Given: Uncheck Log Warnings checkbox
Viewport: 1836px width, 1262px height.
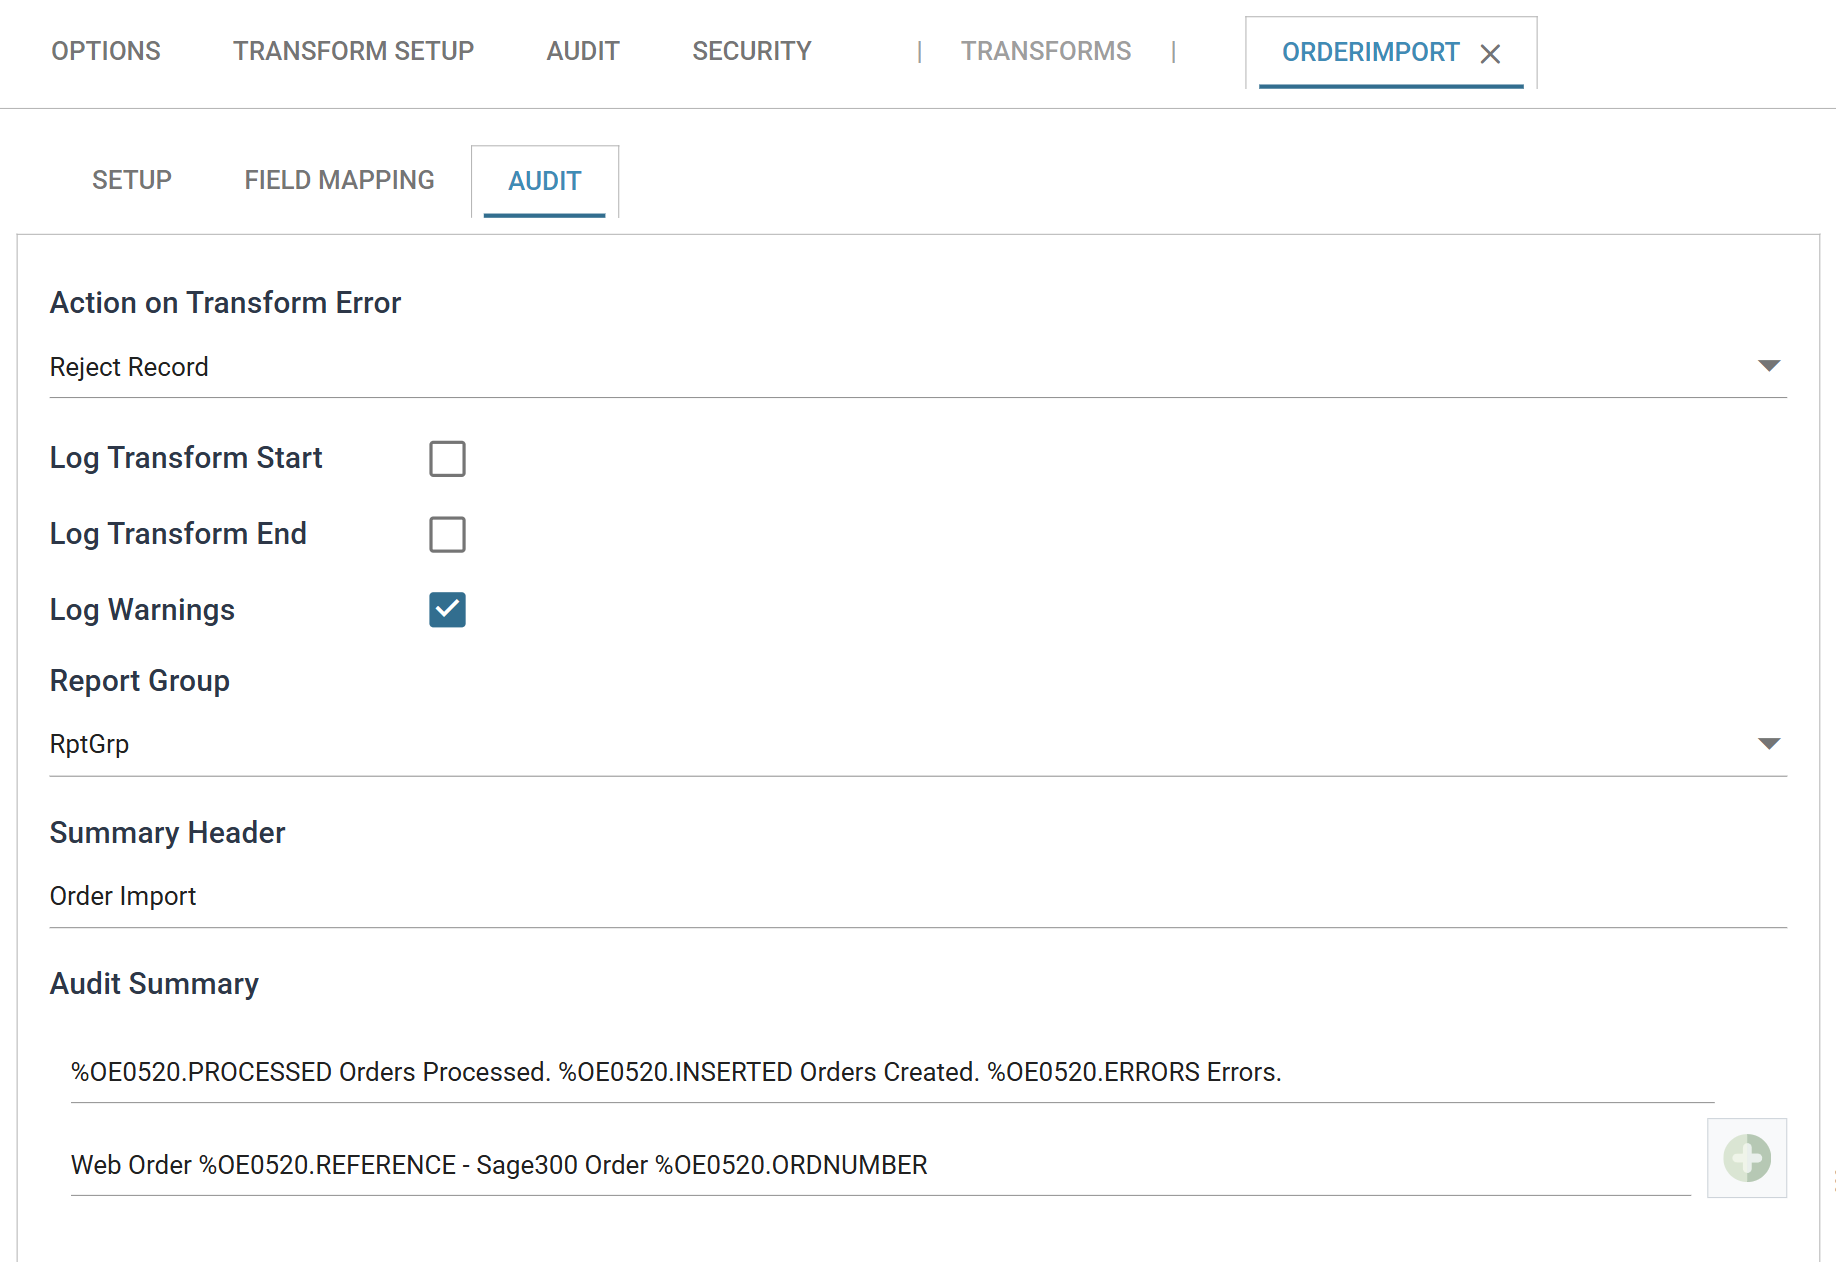Looking at the screenshot, I should [x=447, y=609].
